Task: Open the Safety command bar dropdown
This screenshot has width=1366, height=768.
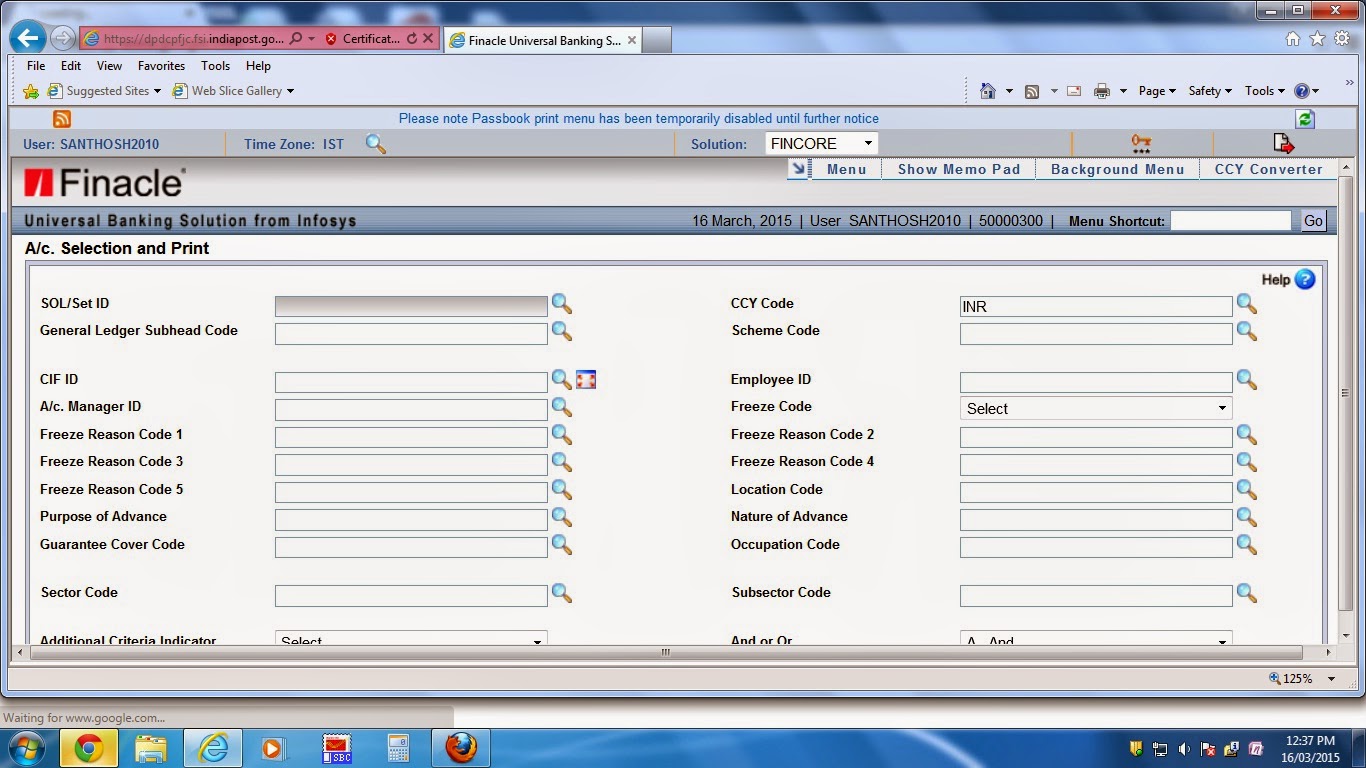Action: 1210,91
